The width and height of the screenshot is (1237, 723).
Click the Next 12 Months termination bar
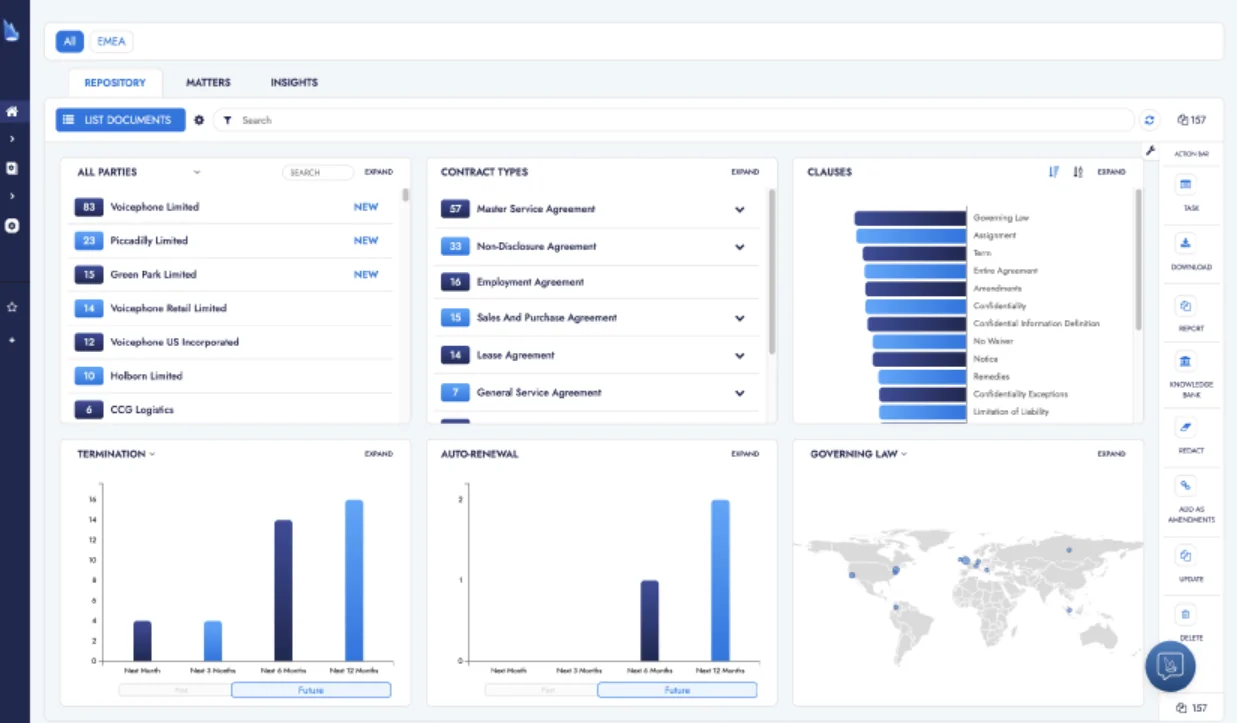click(x=354, y=580)
